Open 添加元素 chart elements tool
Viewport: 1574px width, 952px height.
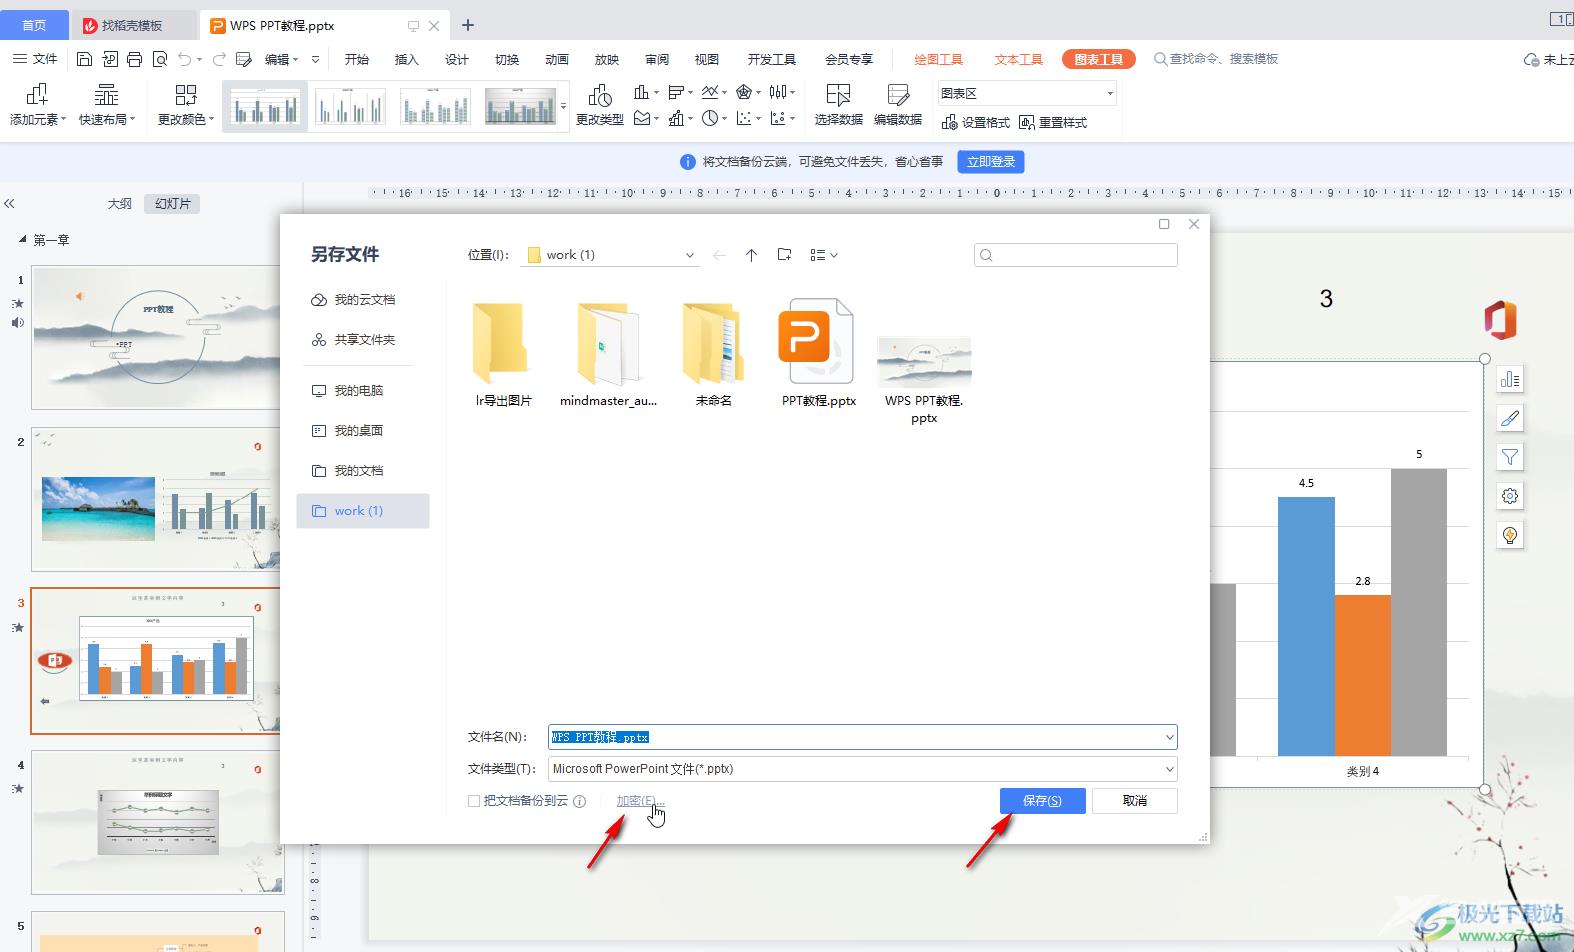point(37,104)
